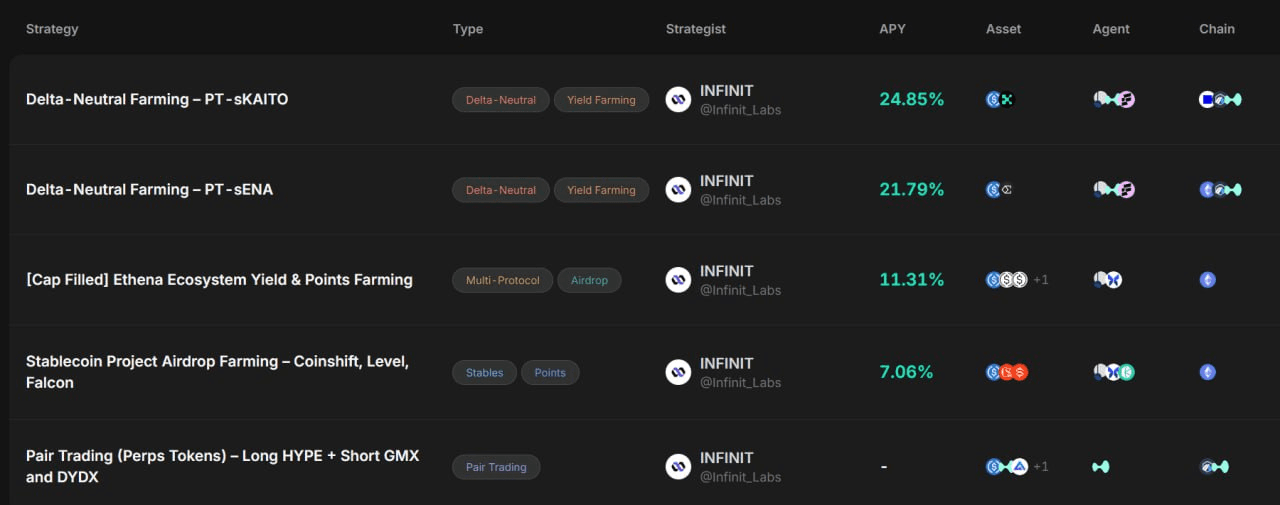Click the @Infinit_Labs handle in the Pair Trading row
1280x505 pixels.
[740, 476]
